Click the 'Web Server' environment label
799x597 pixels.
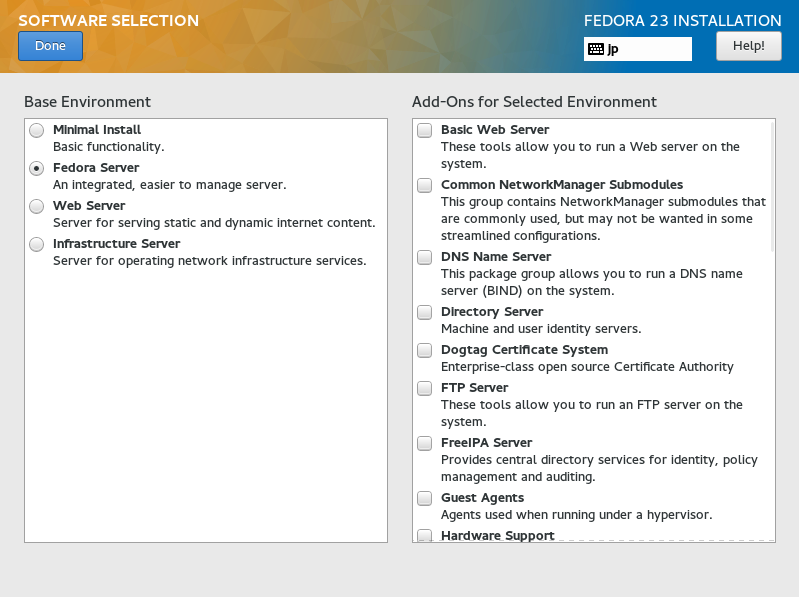89,206
